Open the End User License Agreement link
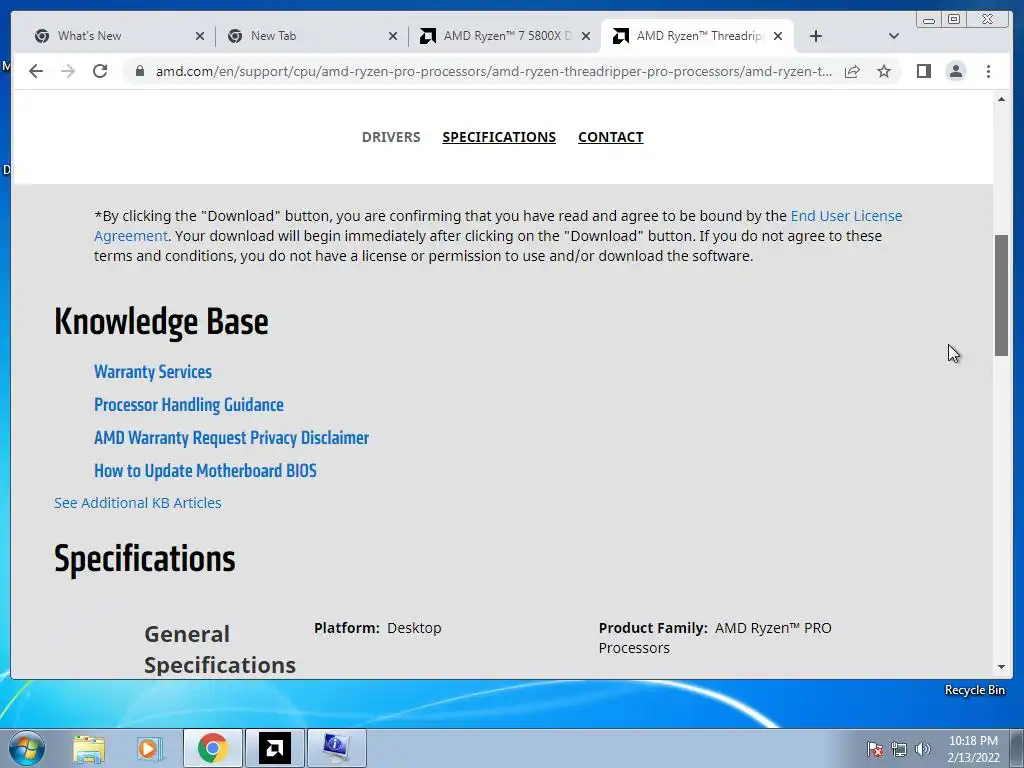Screen dimensions: 1024x768 (846, 216)
